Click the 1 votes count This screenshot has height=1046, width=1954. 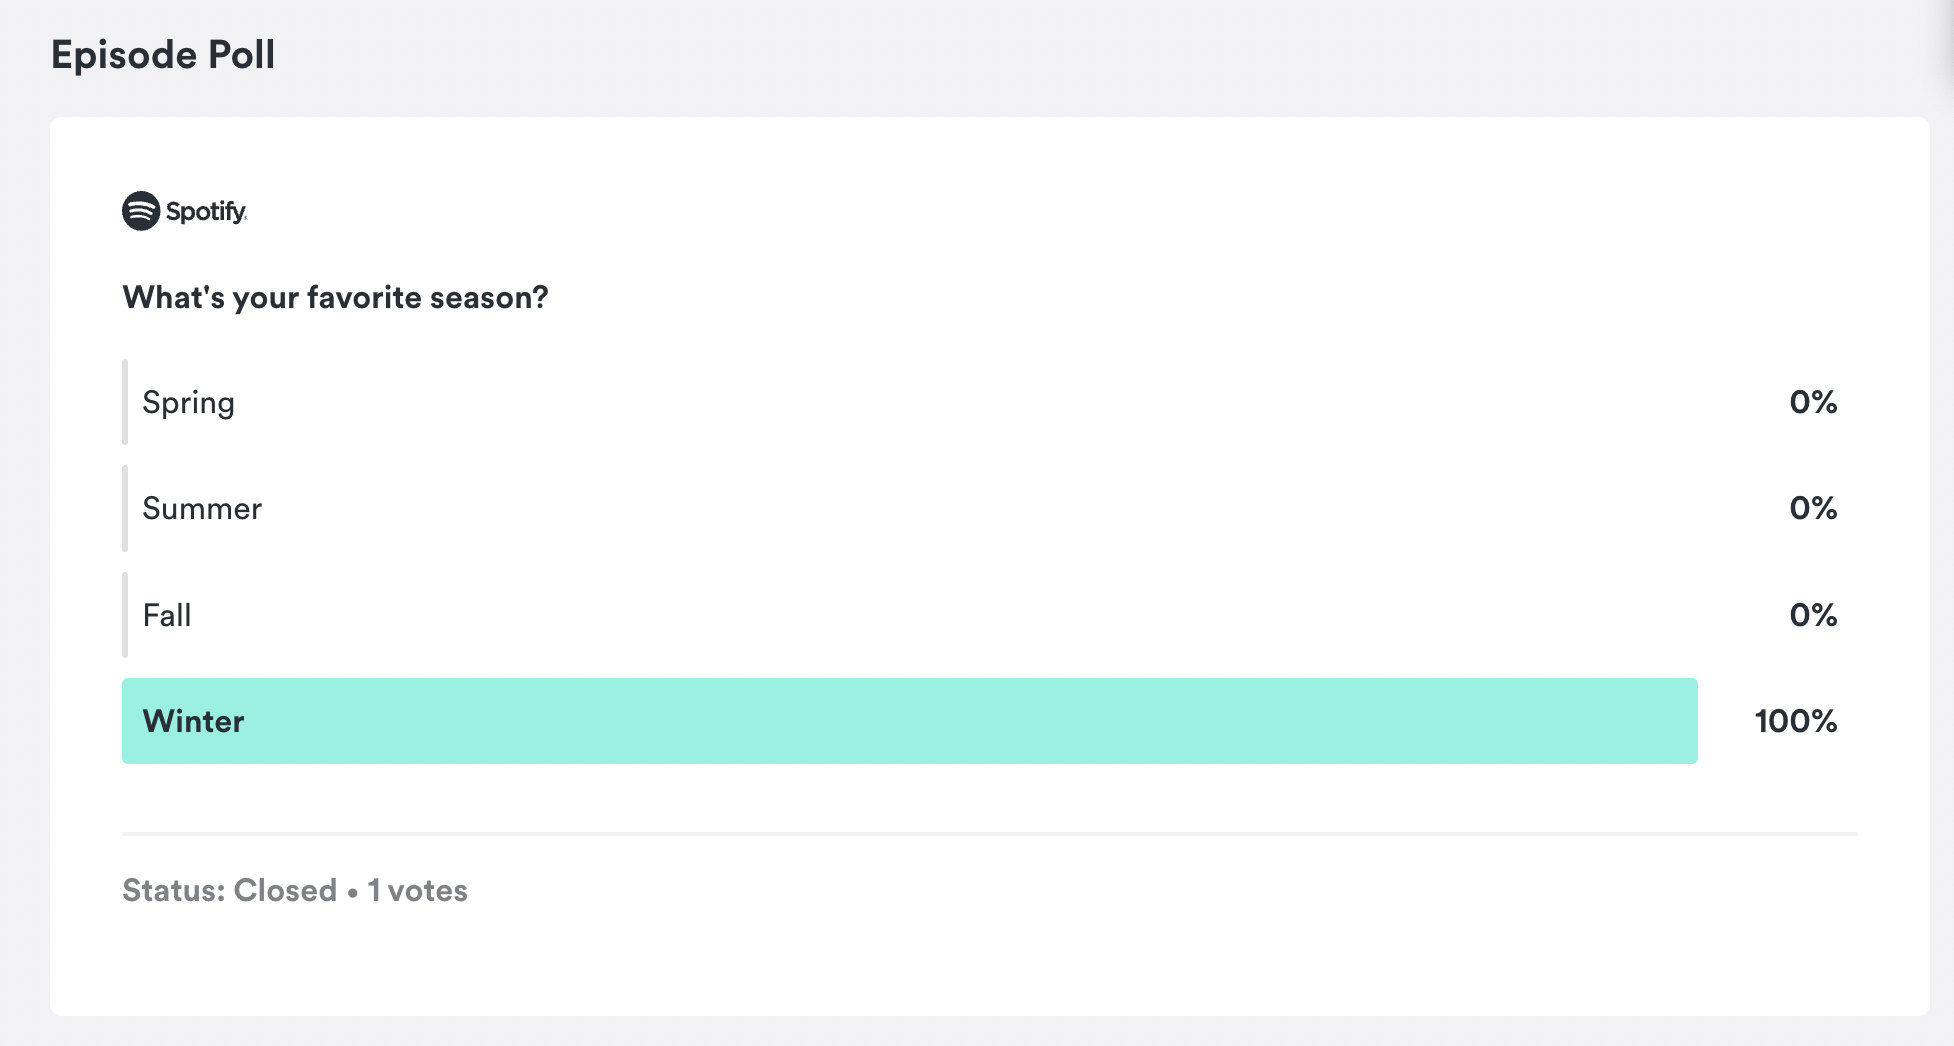pyautogui.click(x=417, y=891)
